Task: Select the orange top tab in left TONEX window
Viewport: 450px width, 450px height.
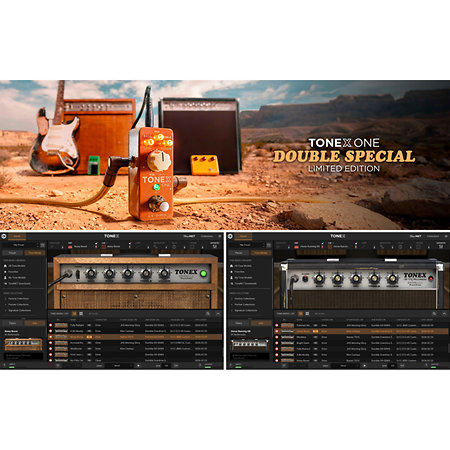Action: [x=17, y=237]
